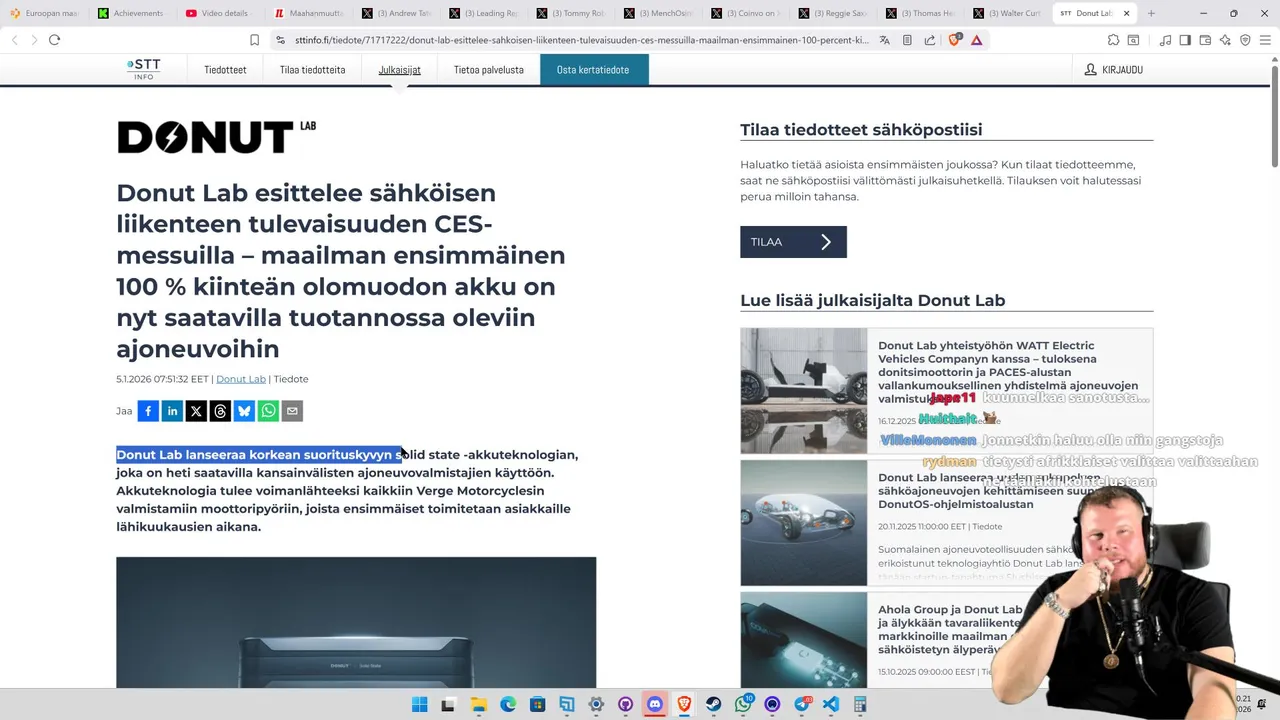Toggle the browser sidebar panel icon
Image resolution: width=1280 pixels, height=720 pixels.
pos(1185,40)
